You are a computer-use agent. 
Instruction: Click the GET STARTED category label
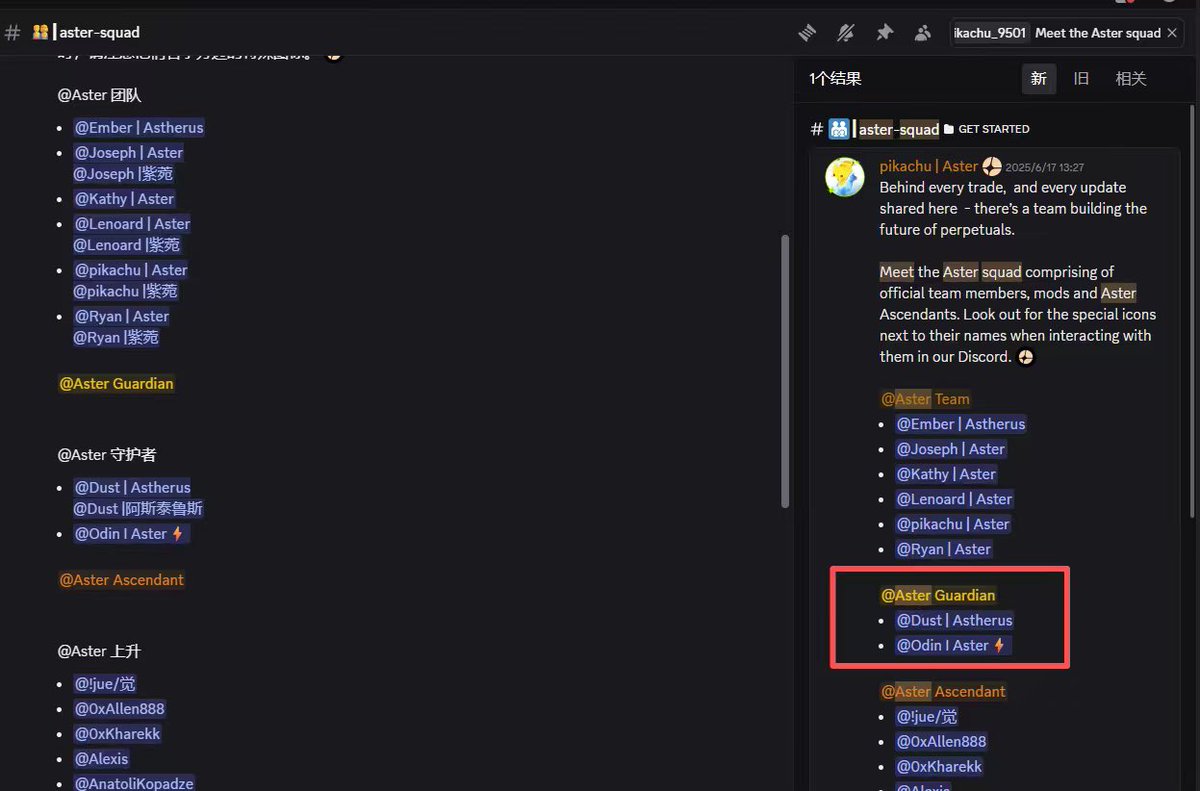click(993, 129)
